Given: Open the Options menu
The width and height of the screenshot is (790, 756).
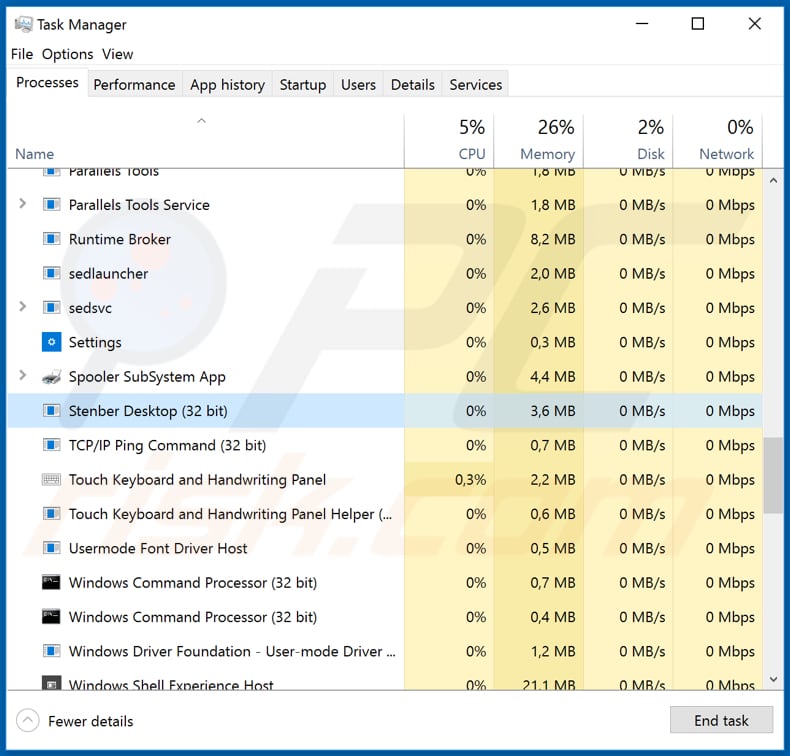Looking at the screenshot, I should (68, 54).
